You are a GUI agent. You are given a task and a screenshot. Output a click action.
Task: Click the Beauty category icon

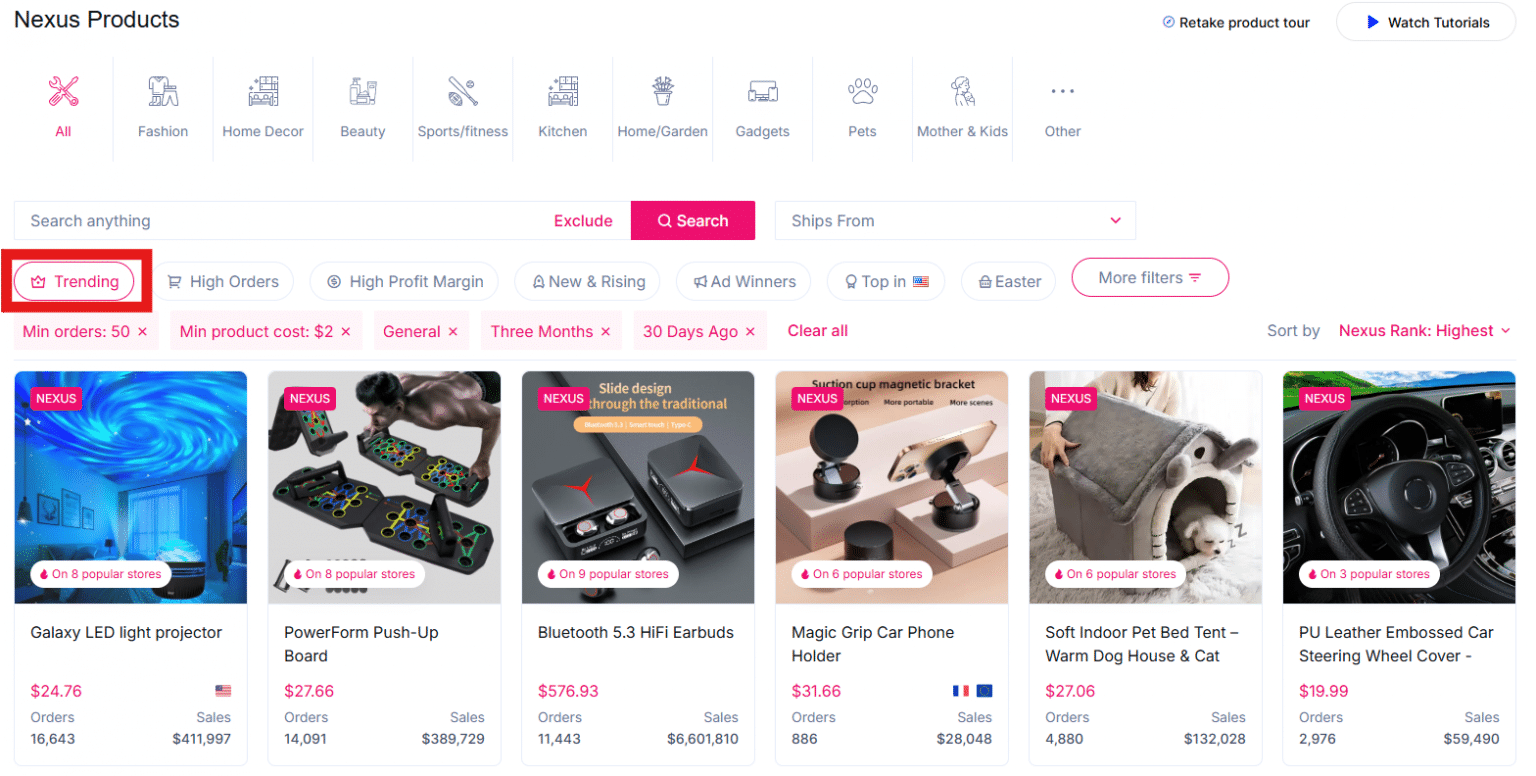(362, 105)
